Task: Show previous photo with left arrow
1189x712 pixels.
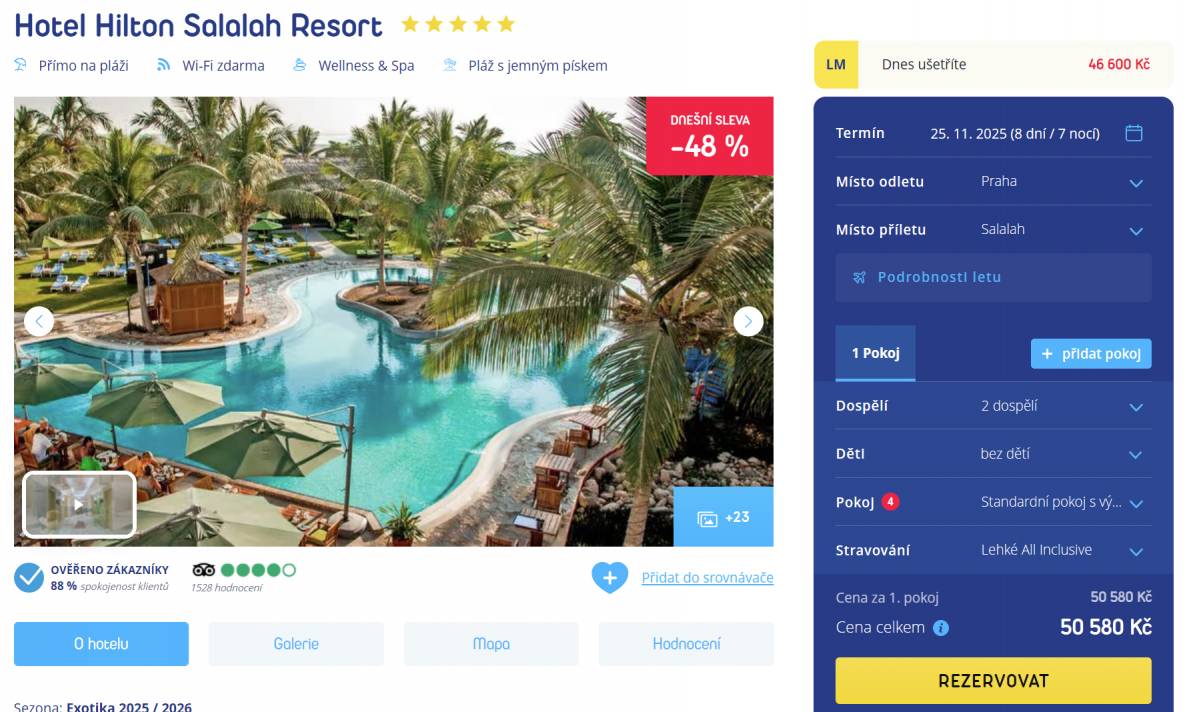Action: point(39,321)
